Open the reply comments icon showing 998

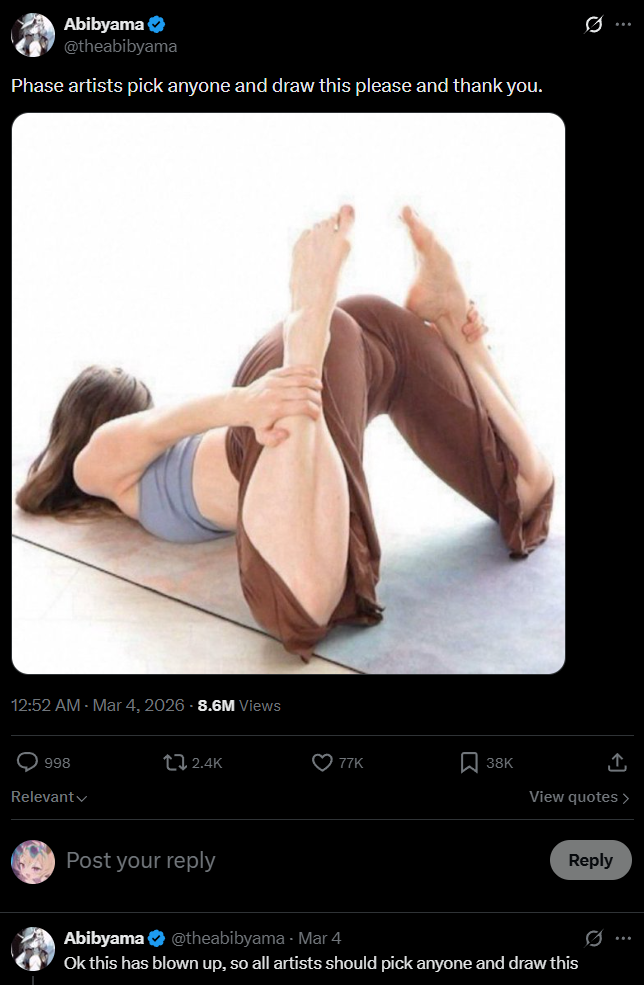(27, 763)
